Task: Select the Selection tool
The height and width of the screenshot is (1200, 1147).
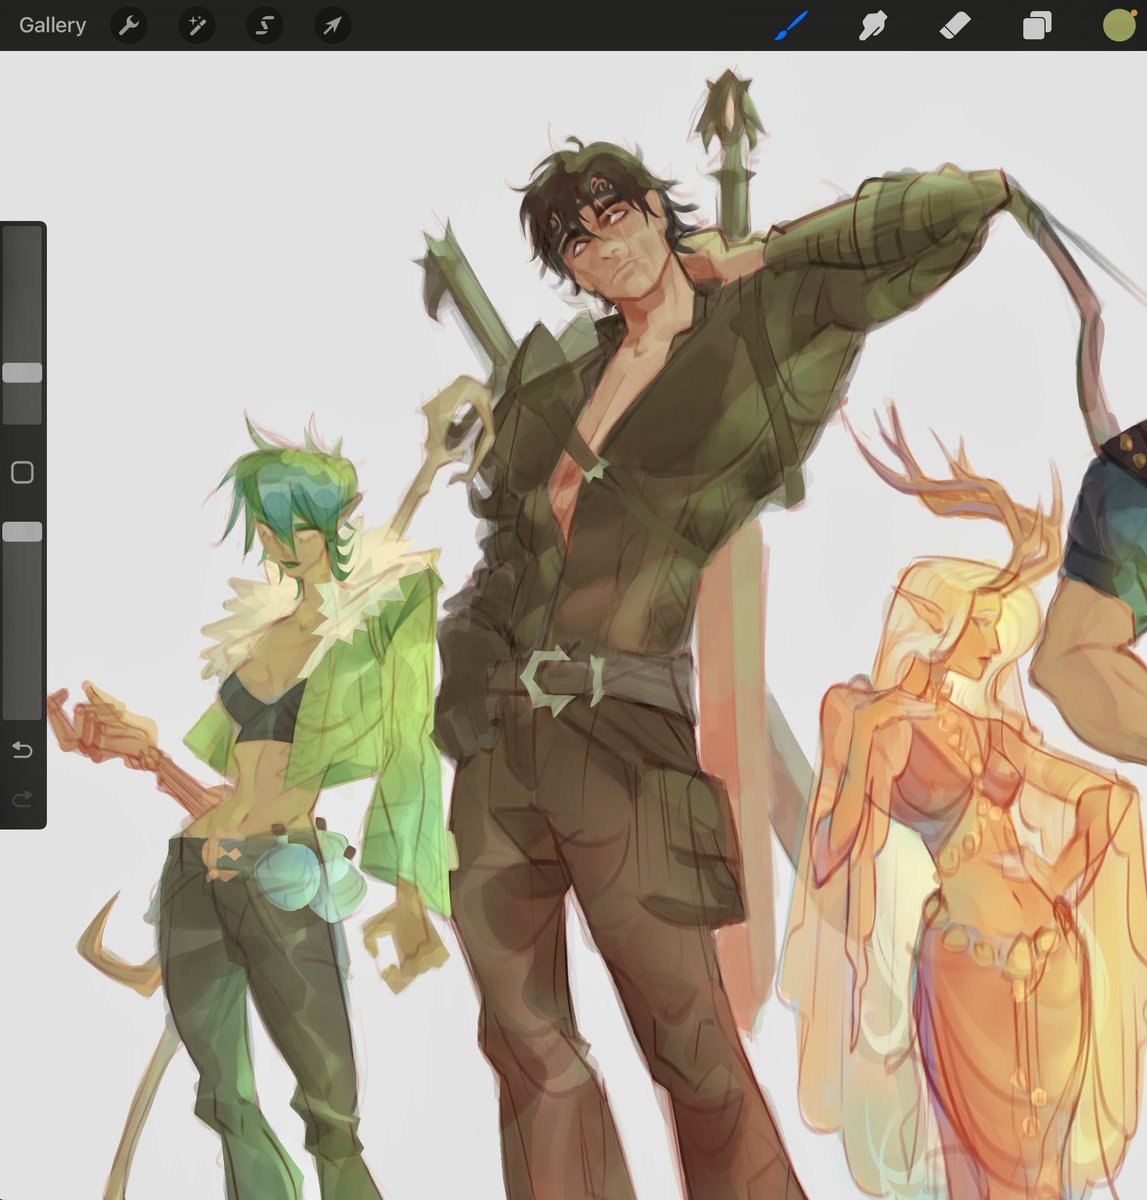Action: coord(264,25)
